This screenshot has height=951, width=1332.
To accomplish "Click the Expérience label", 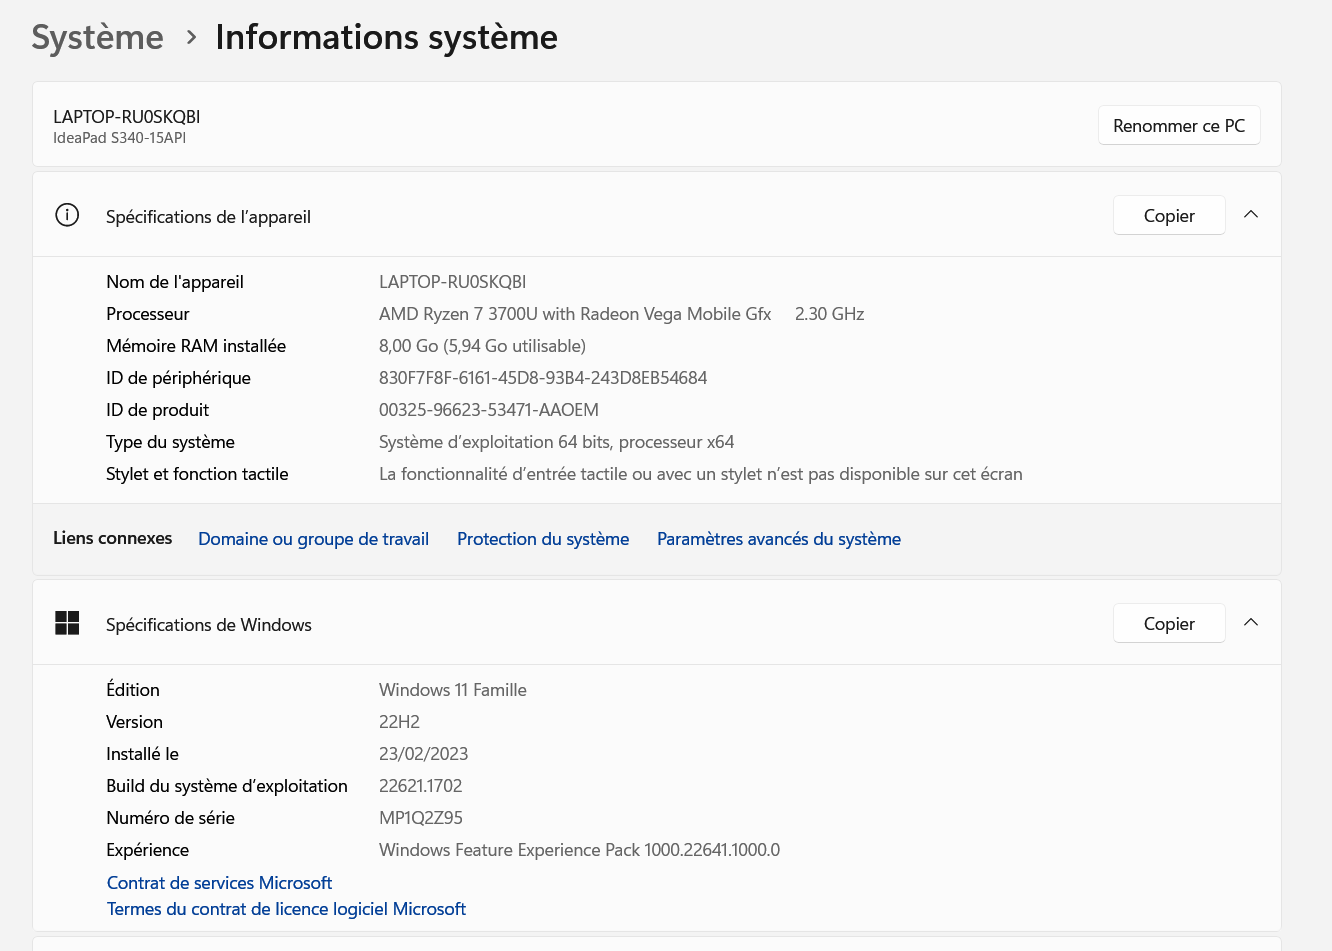I will click(147, 850).
